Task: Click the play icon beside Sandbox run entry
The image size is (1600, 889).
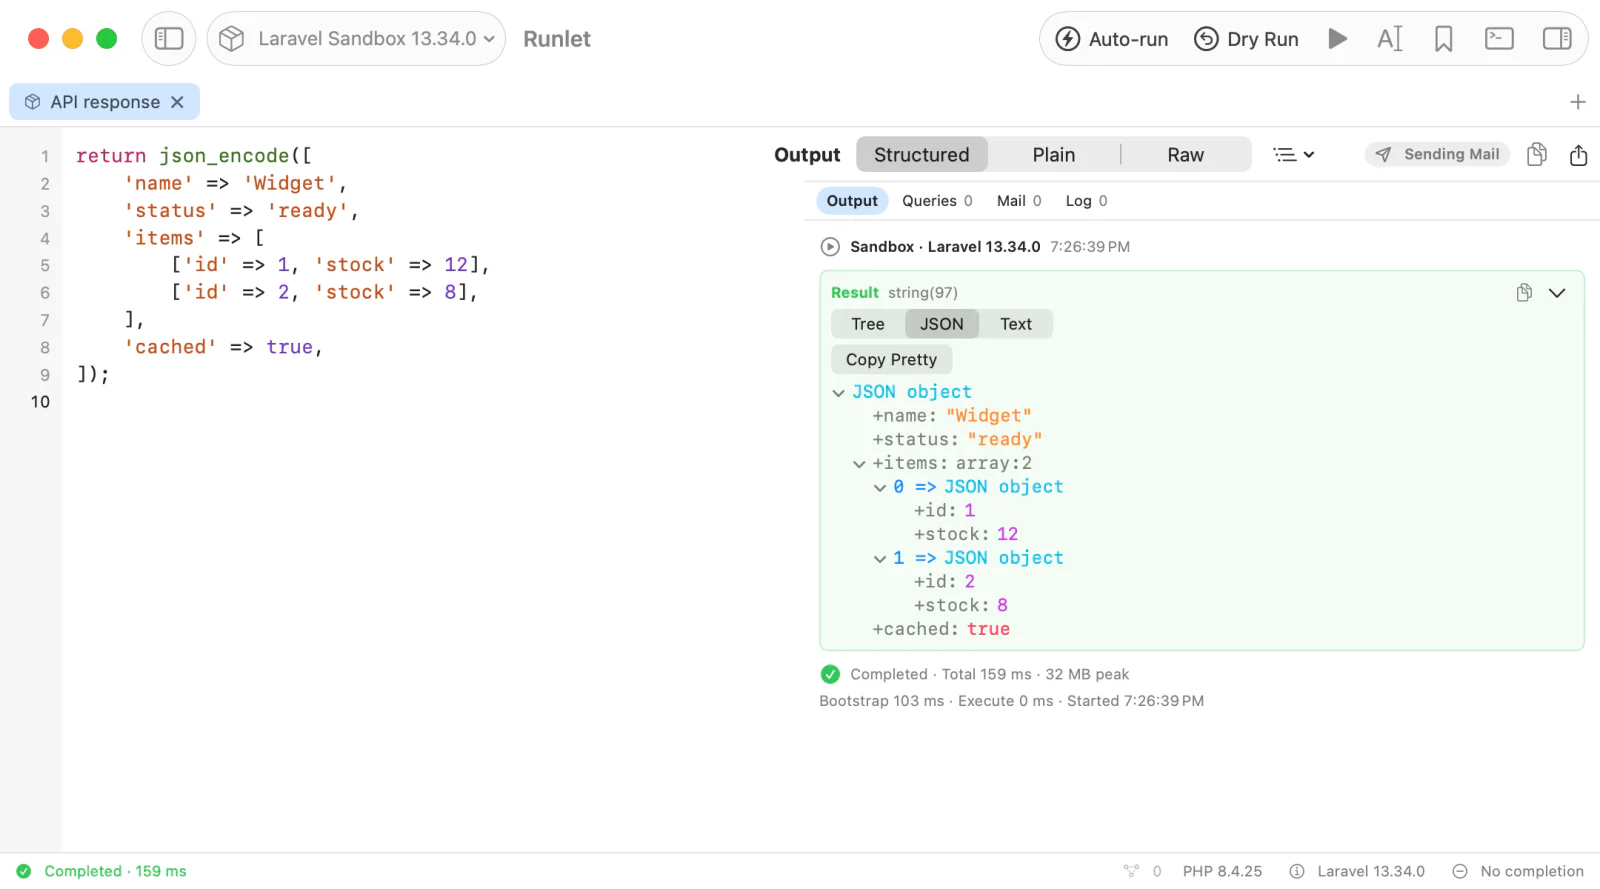Action: point(830,247)
